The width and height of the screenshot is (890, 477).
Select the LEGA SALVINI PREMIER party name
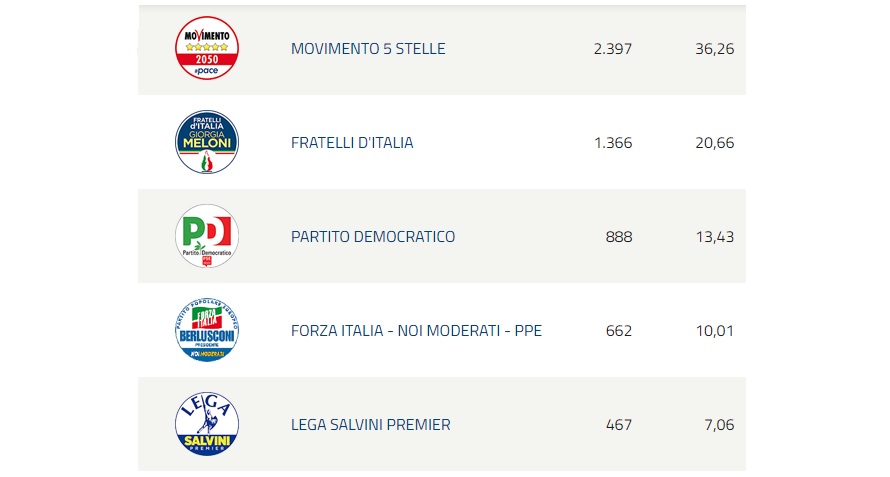tap(371, 425)
